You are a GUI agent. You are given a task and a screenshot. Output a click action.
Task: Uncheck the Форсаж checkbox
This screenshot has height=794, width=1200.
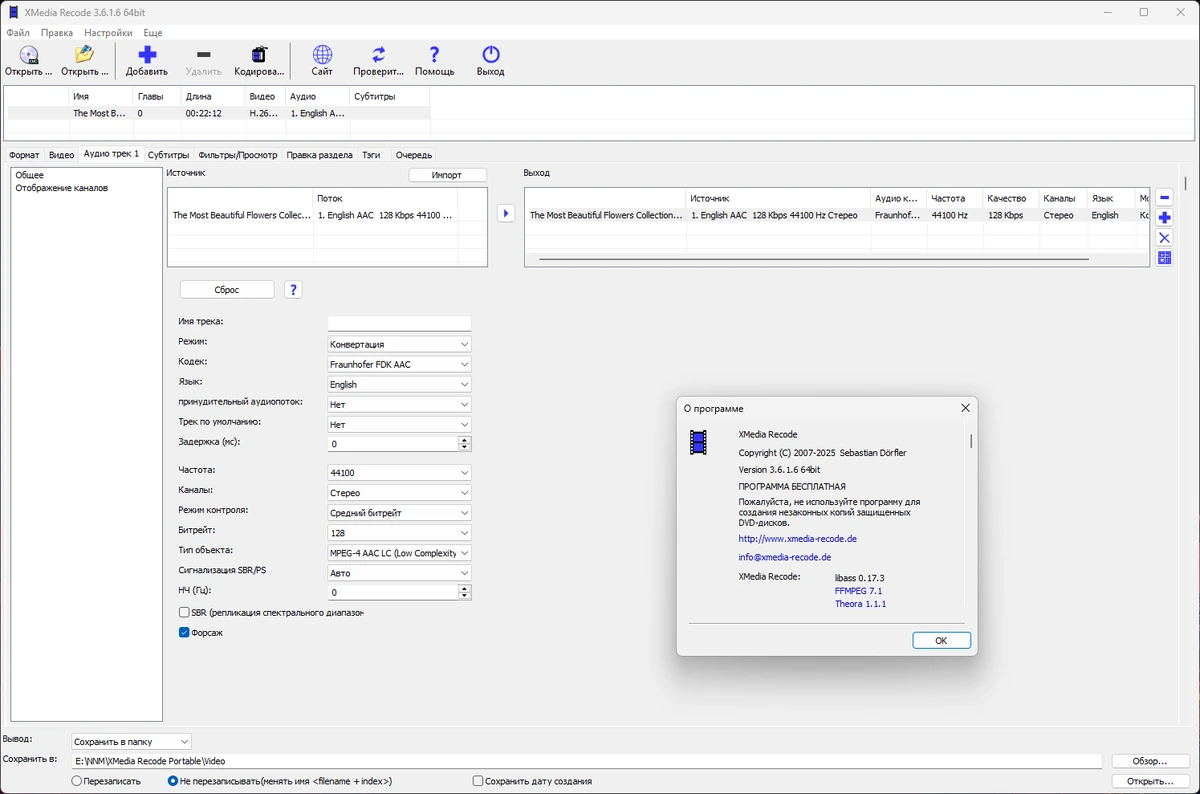184,632
